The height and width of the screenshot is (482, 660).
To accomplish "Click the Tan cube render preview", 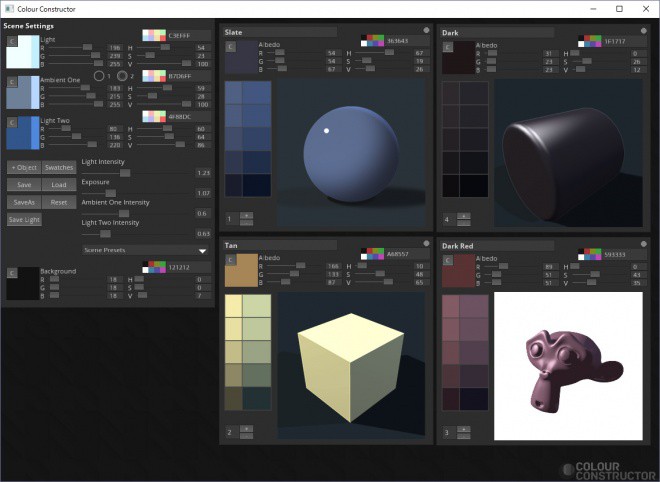I will pos(351,366).
